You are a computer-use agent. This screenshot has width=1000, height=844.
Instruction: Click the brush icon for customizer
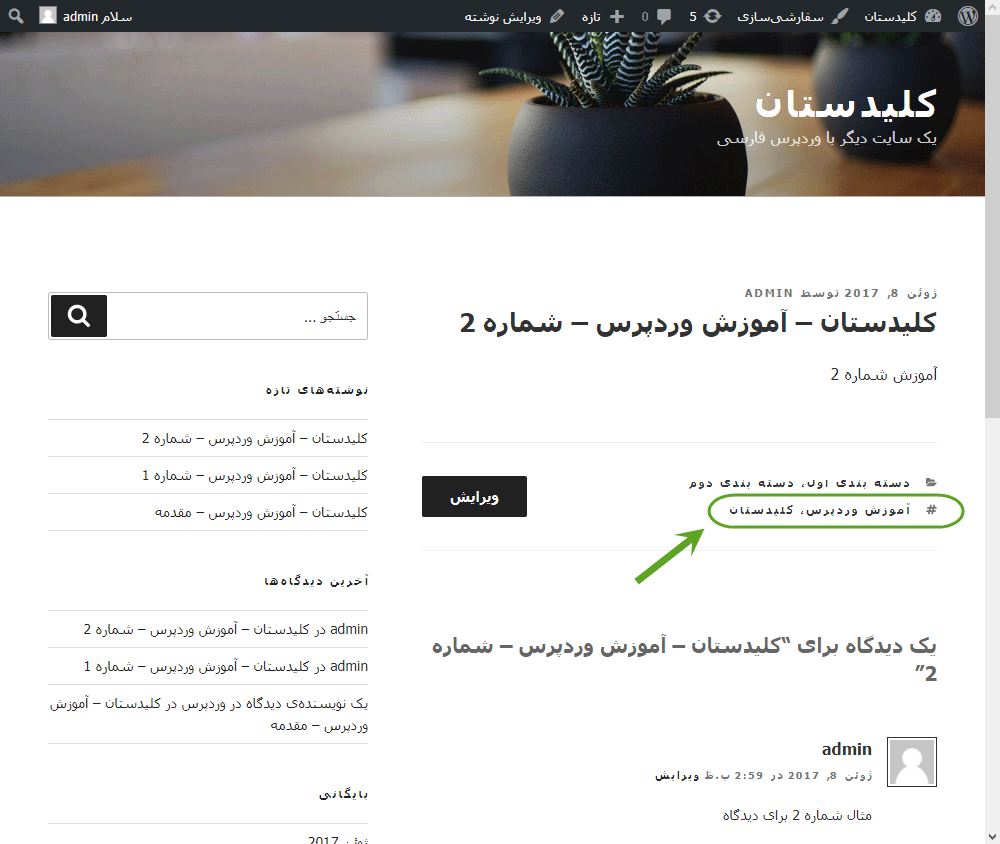(x=840, y=16)
